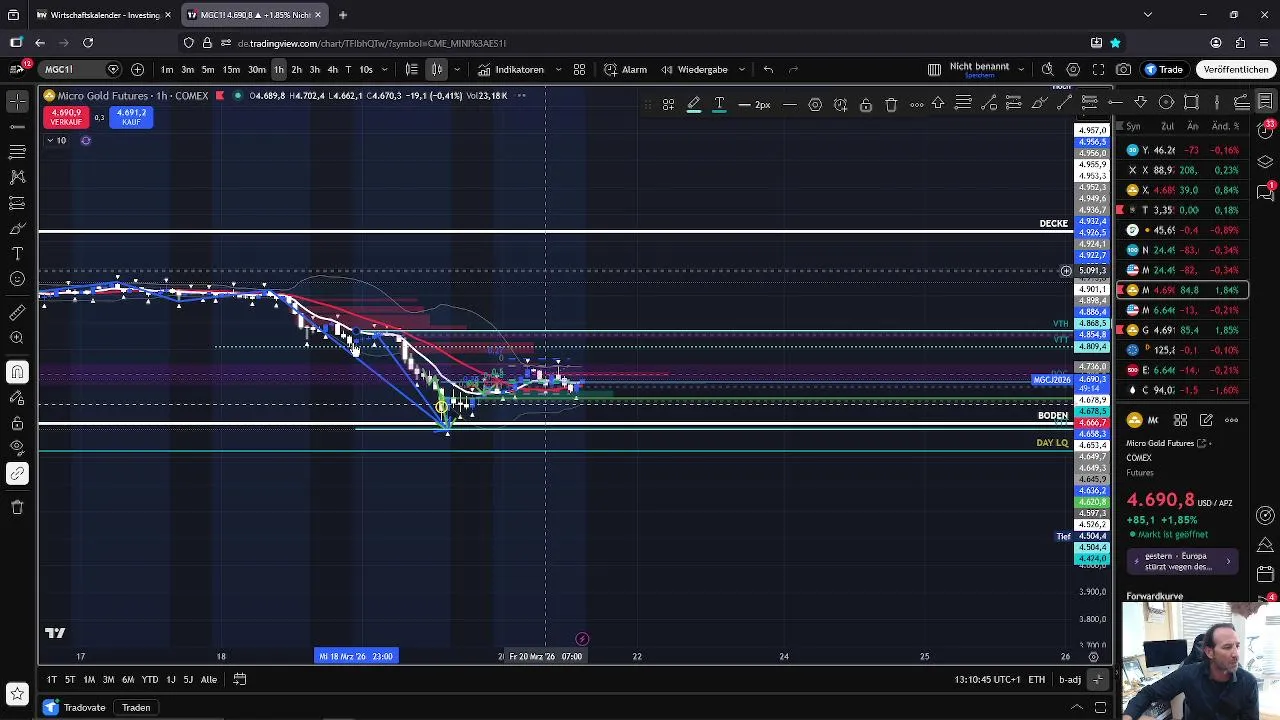This screenshot has height=720, width=1280.
Task: Go back in browser history
Action: coord(39,43)
